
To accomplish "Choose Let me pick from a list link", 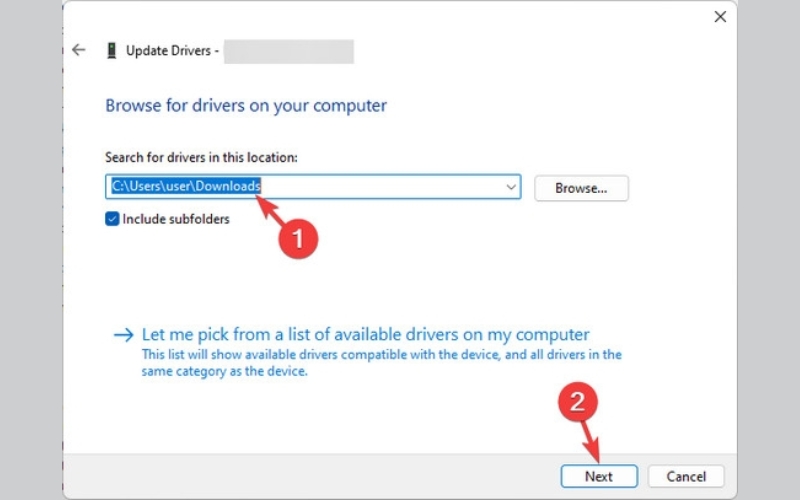I will click(365, 335).
